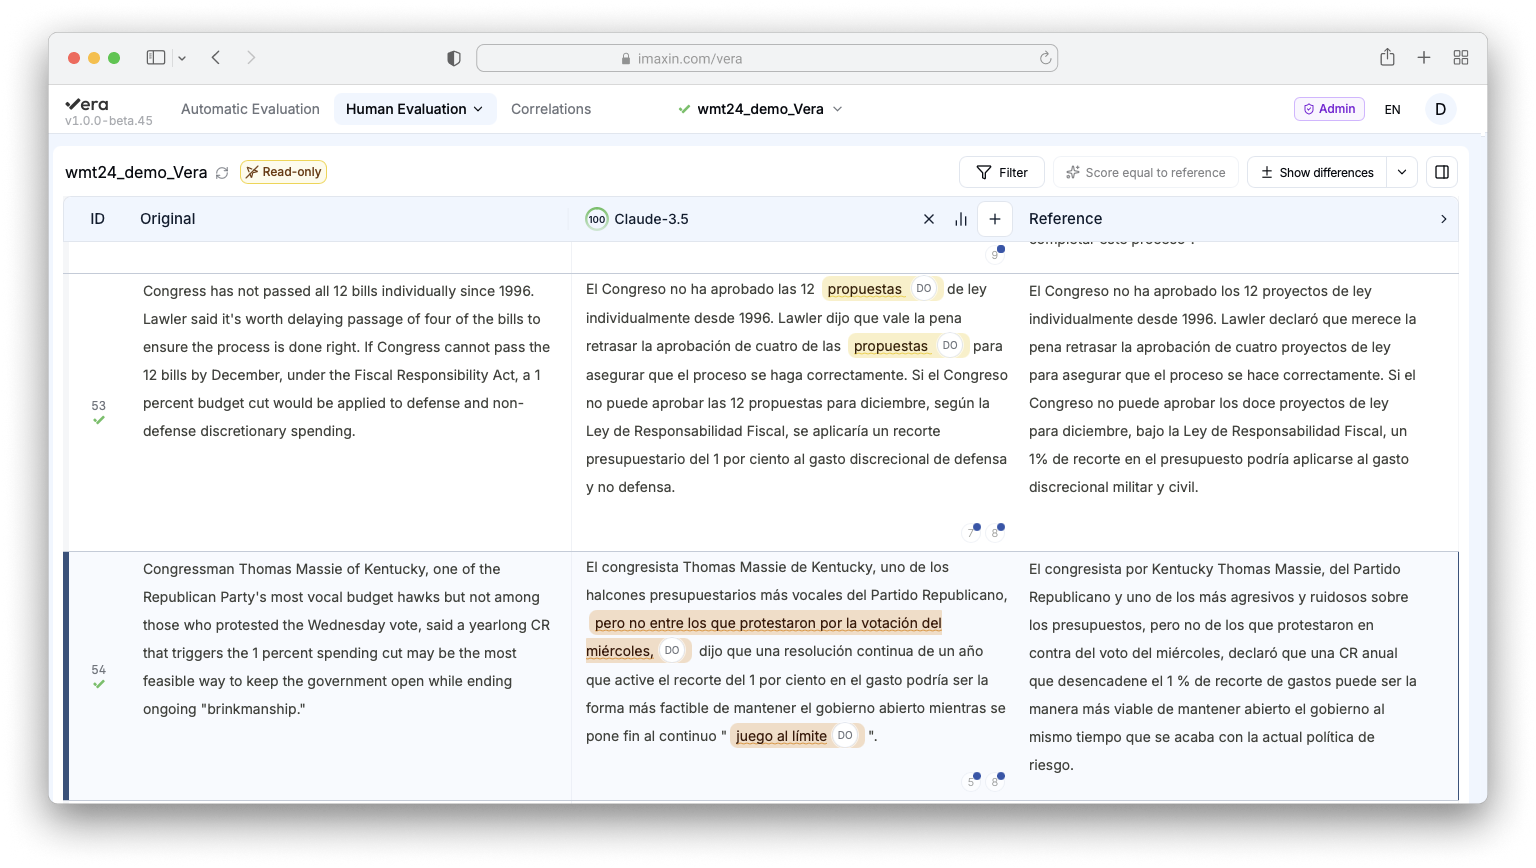Select the highlighted 'juego al límite' annotation
The image size is (1536, 868).
[x=781, y=736]
